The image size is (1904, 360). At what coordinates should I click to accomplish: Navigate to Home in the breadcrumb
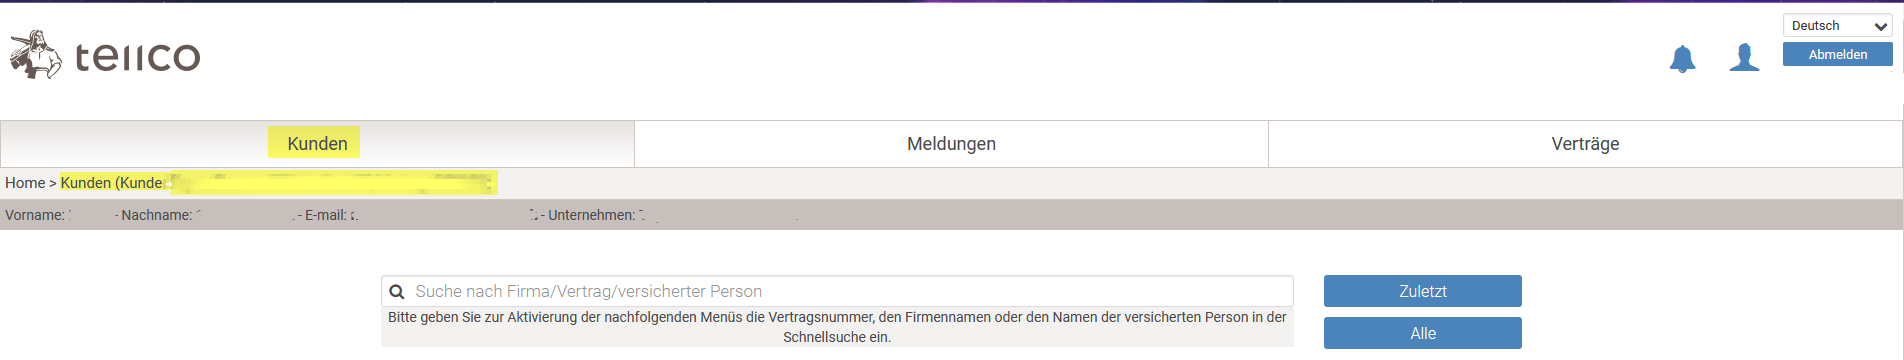point(25,183)
